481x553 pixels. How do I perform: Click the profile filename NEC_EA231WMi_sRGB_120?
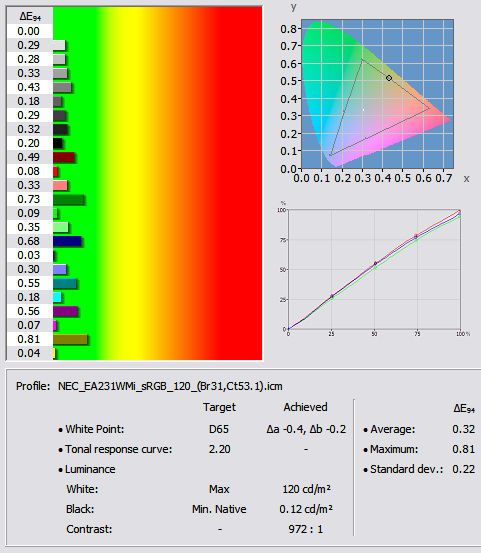170,386
